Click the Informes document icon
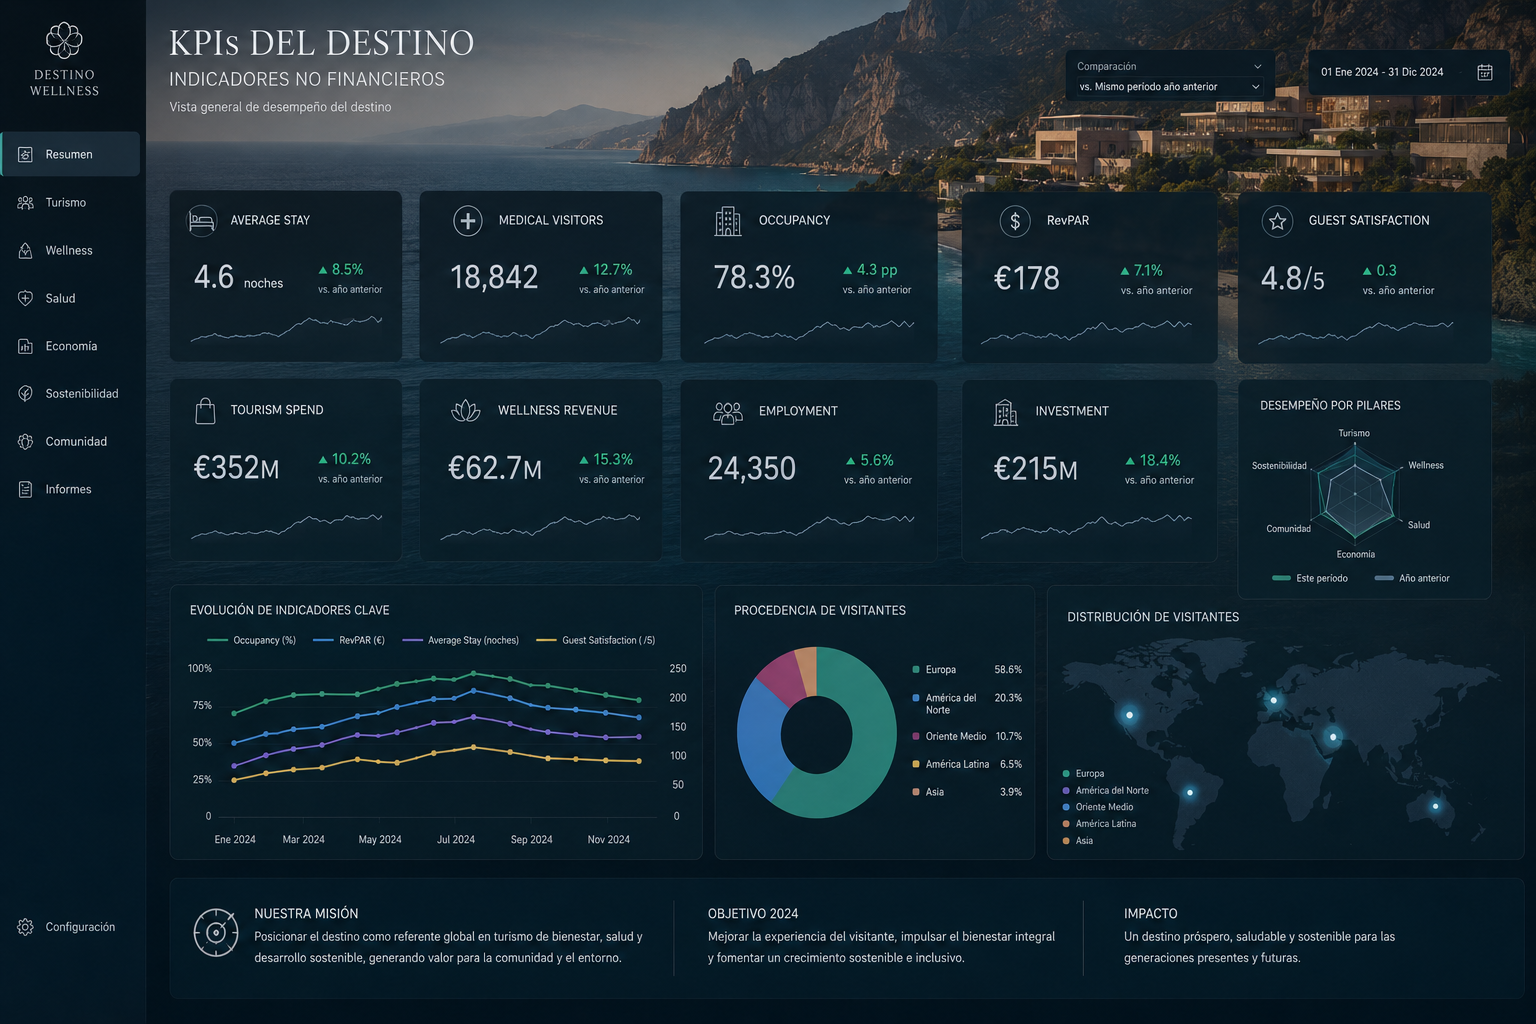Screen dimensions: 1536x1024 [26, 489]
